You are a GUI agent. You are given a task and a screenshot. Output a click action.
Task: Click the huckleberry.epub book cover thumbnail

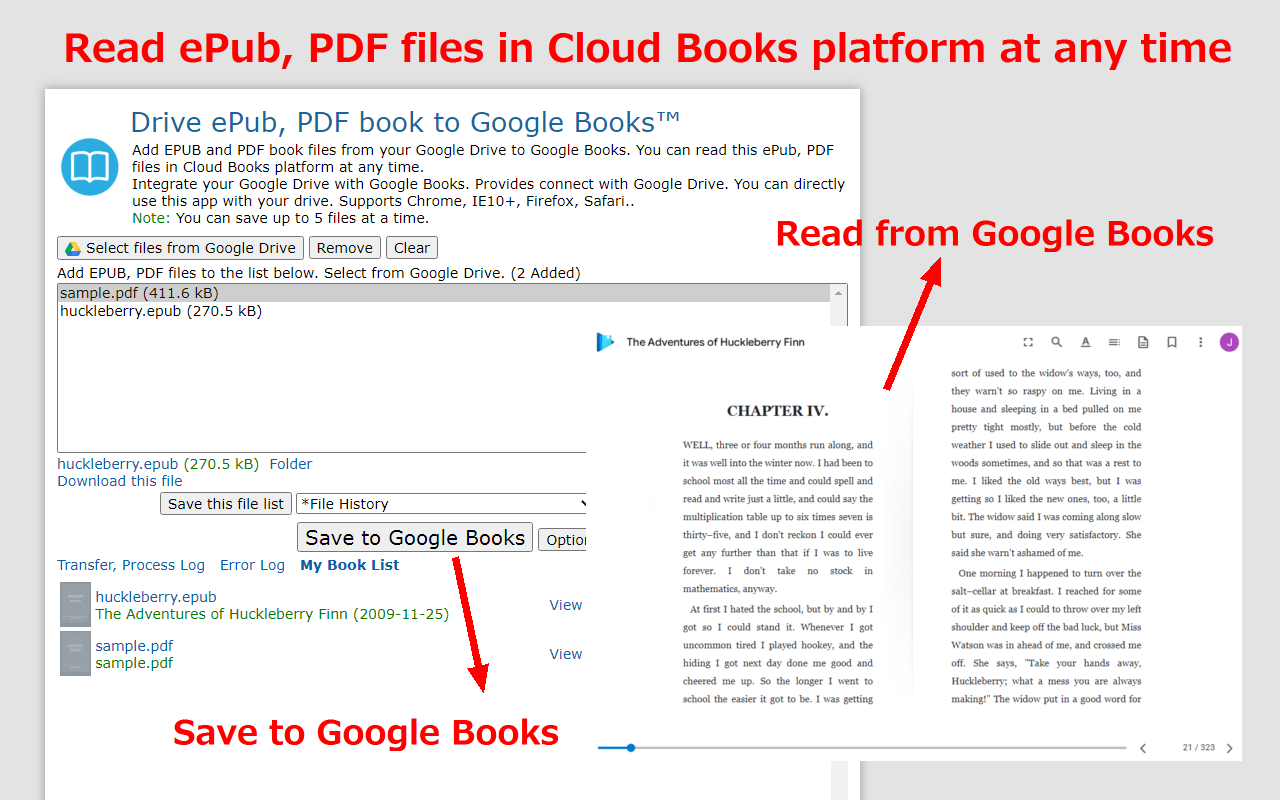coord(75,604)
